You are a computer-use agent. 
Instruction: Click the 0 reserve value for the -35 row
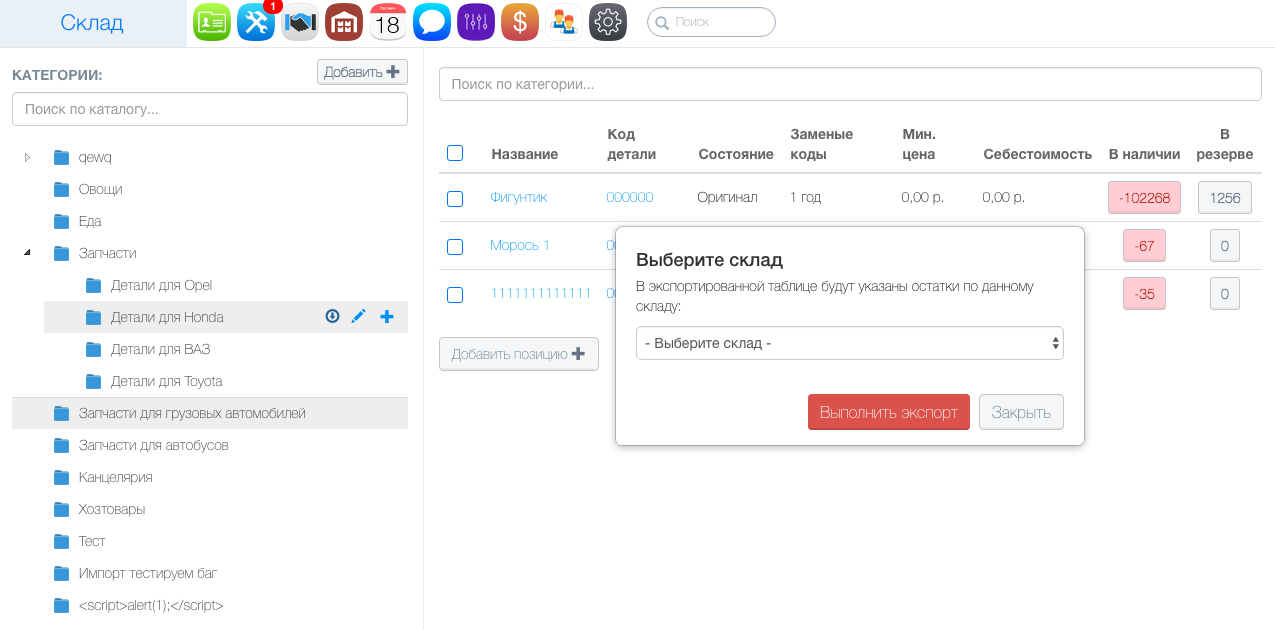click(1225, 293)
